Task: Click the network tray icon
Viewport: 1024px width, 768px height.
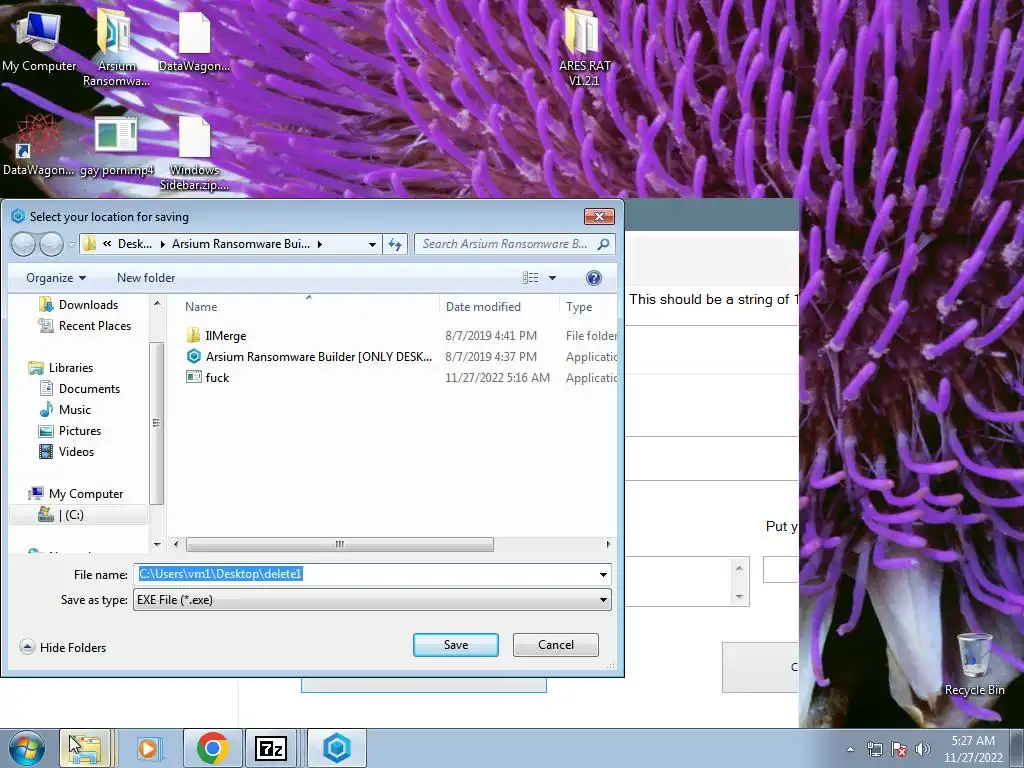Action: click(874, 749)
